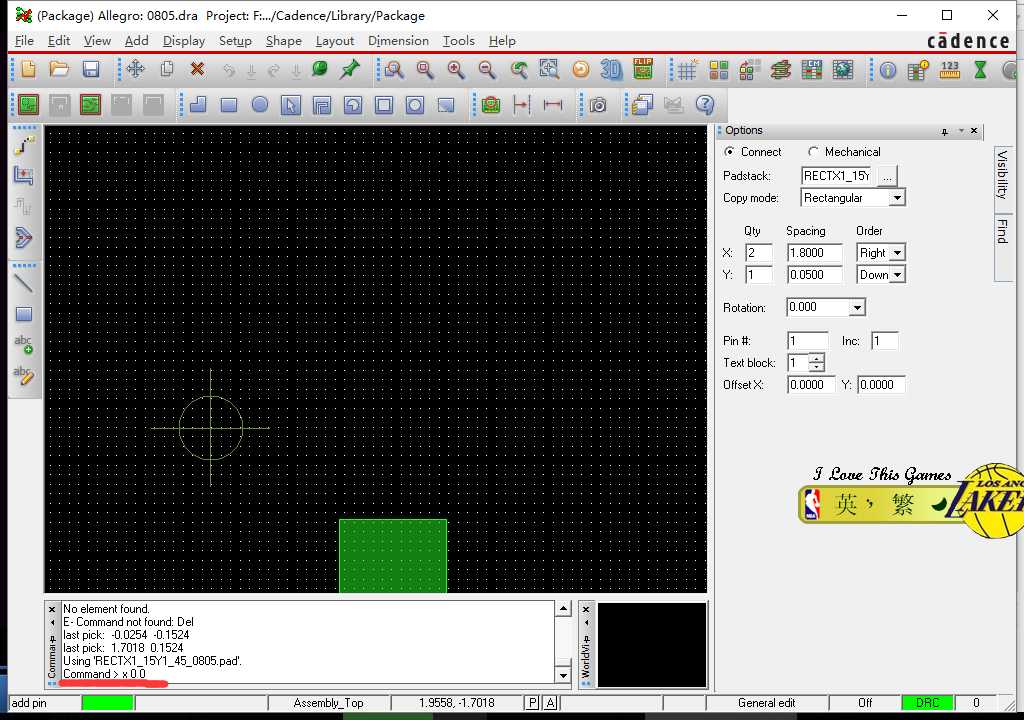Select the Edit Text pencil tool
The image size is (1024, 720).
click(24, 375)
